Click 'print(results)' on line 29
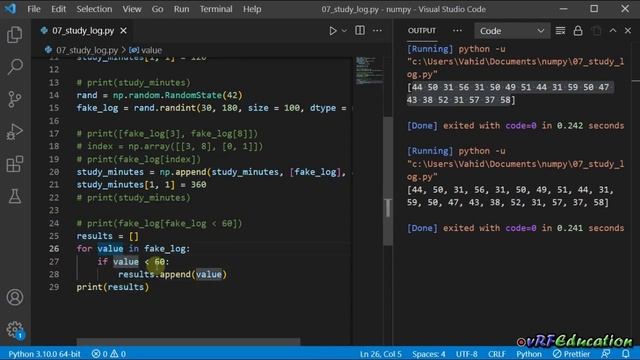Image resolution: width=640 pixels, height=360 pixels. coord(113,287)
